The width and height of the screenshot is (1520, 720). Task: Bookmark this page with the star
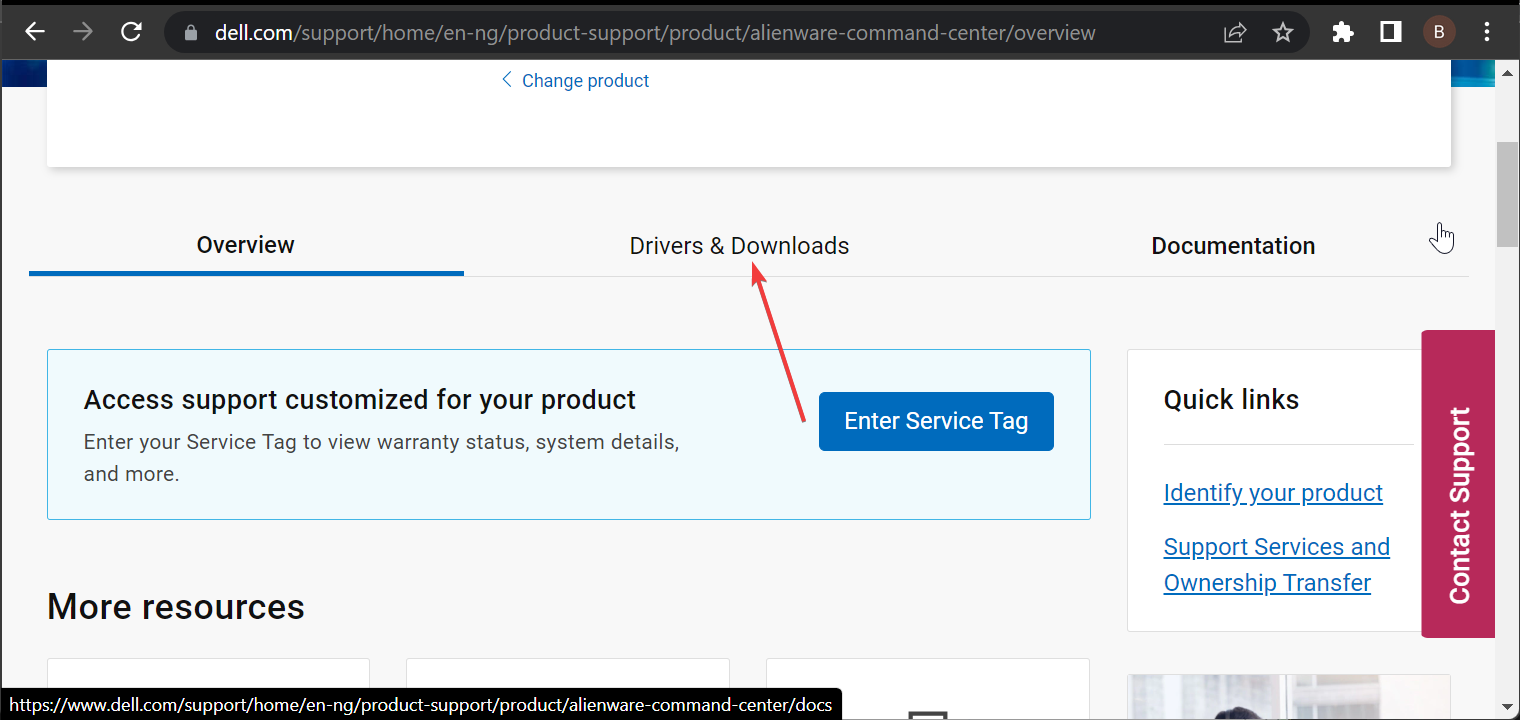[x=1283, y=33]
